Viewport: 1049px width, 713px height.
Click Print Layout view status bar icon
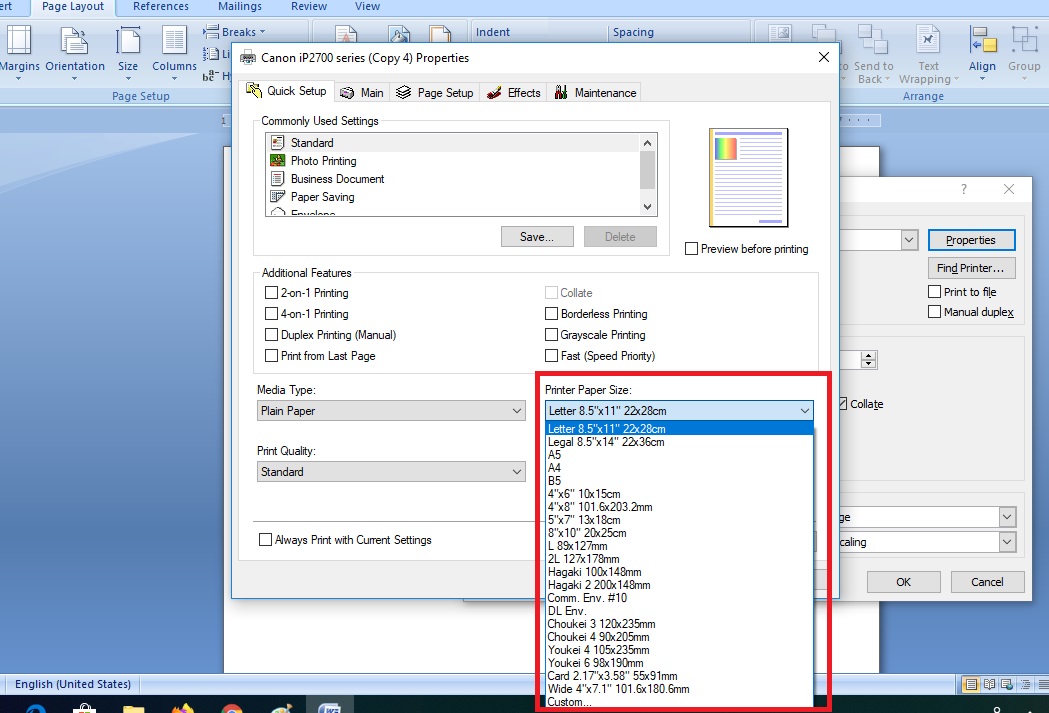969,684
